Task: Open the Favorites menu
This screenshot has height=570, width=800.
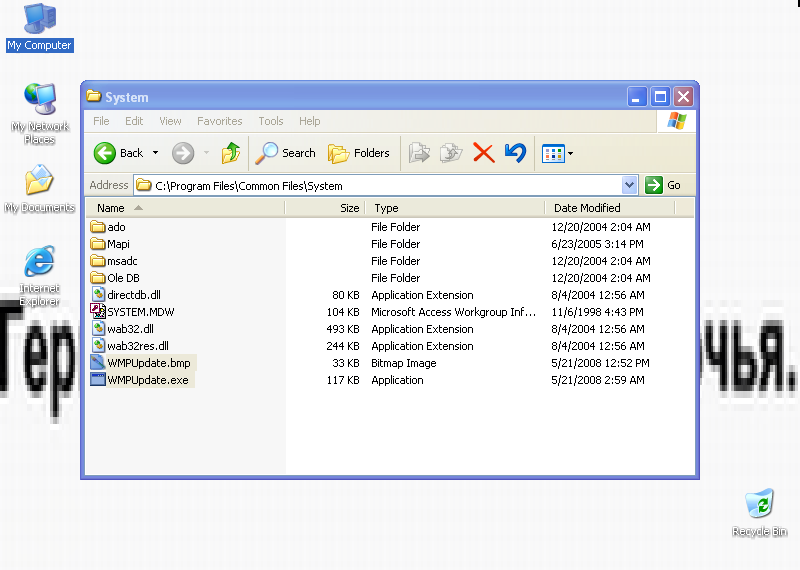Action: (219, 121)
